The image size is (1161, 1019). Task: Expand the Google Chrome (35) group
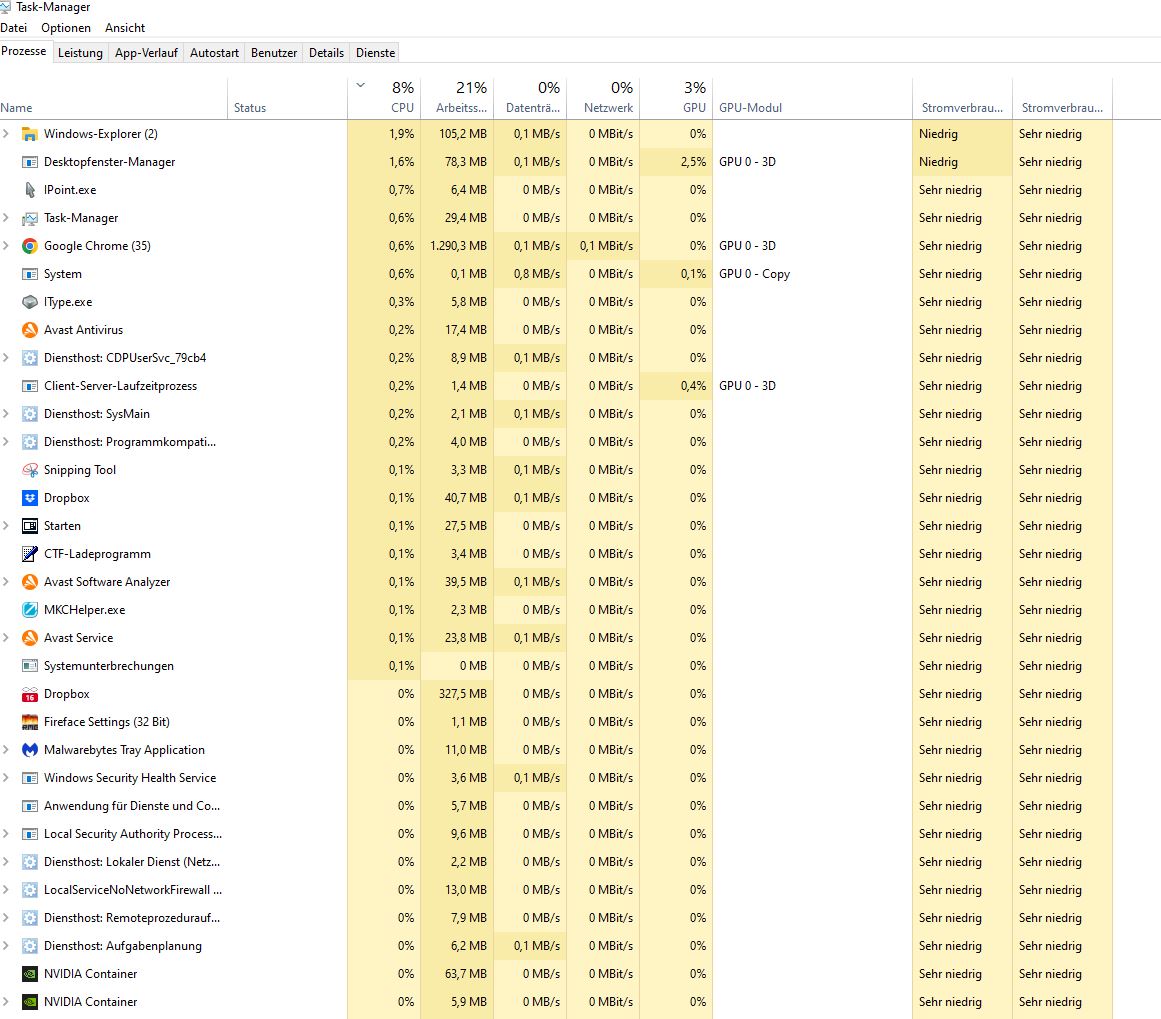point(6,246)
